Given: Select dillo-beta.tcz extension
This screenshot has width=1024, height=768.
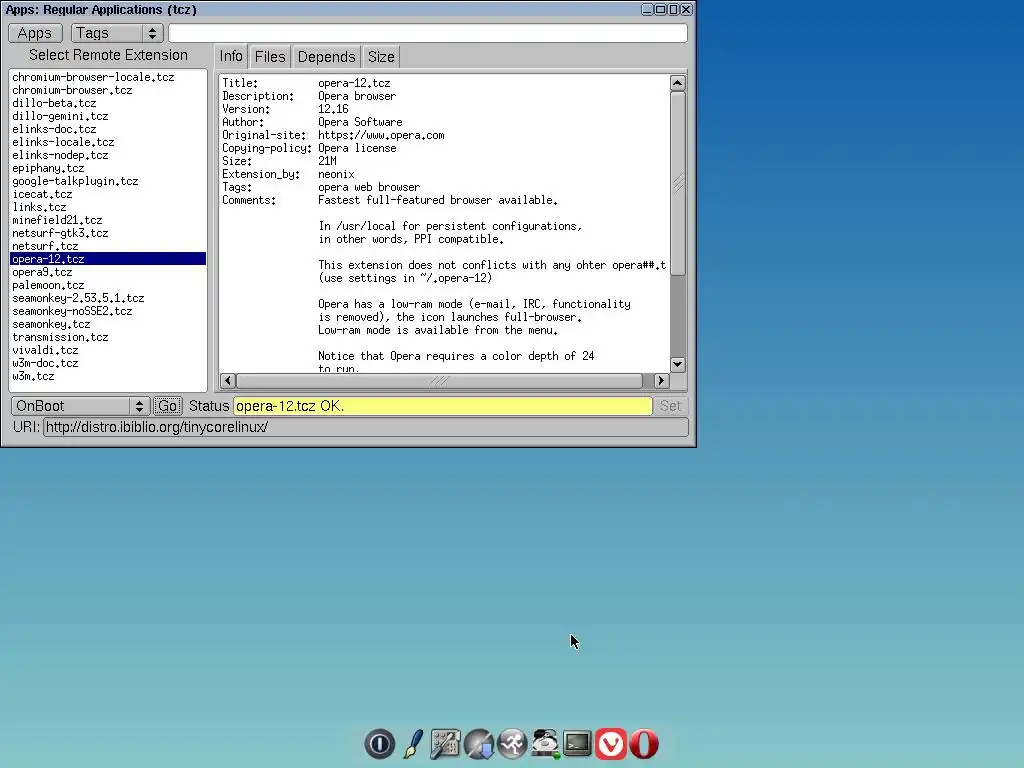Looking at the screenshot, I should click(108, 103).
